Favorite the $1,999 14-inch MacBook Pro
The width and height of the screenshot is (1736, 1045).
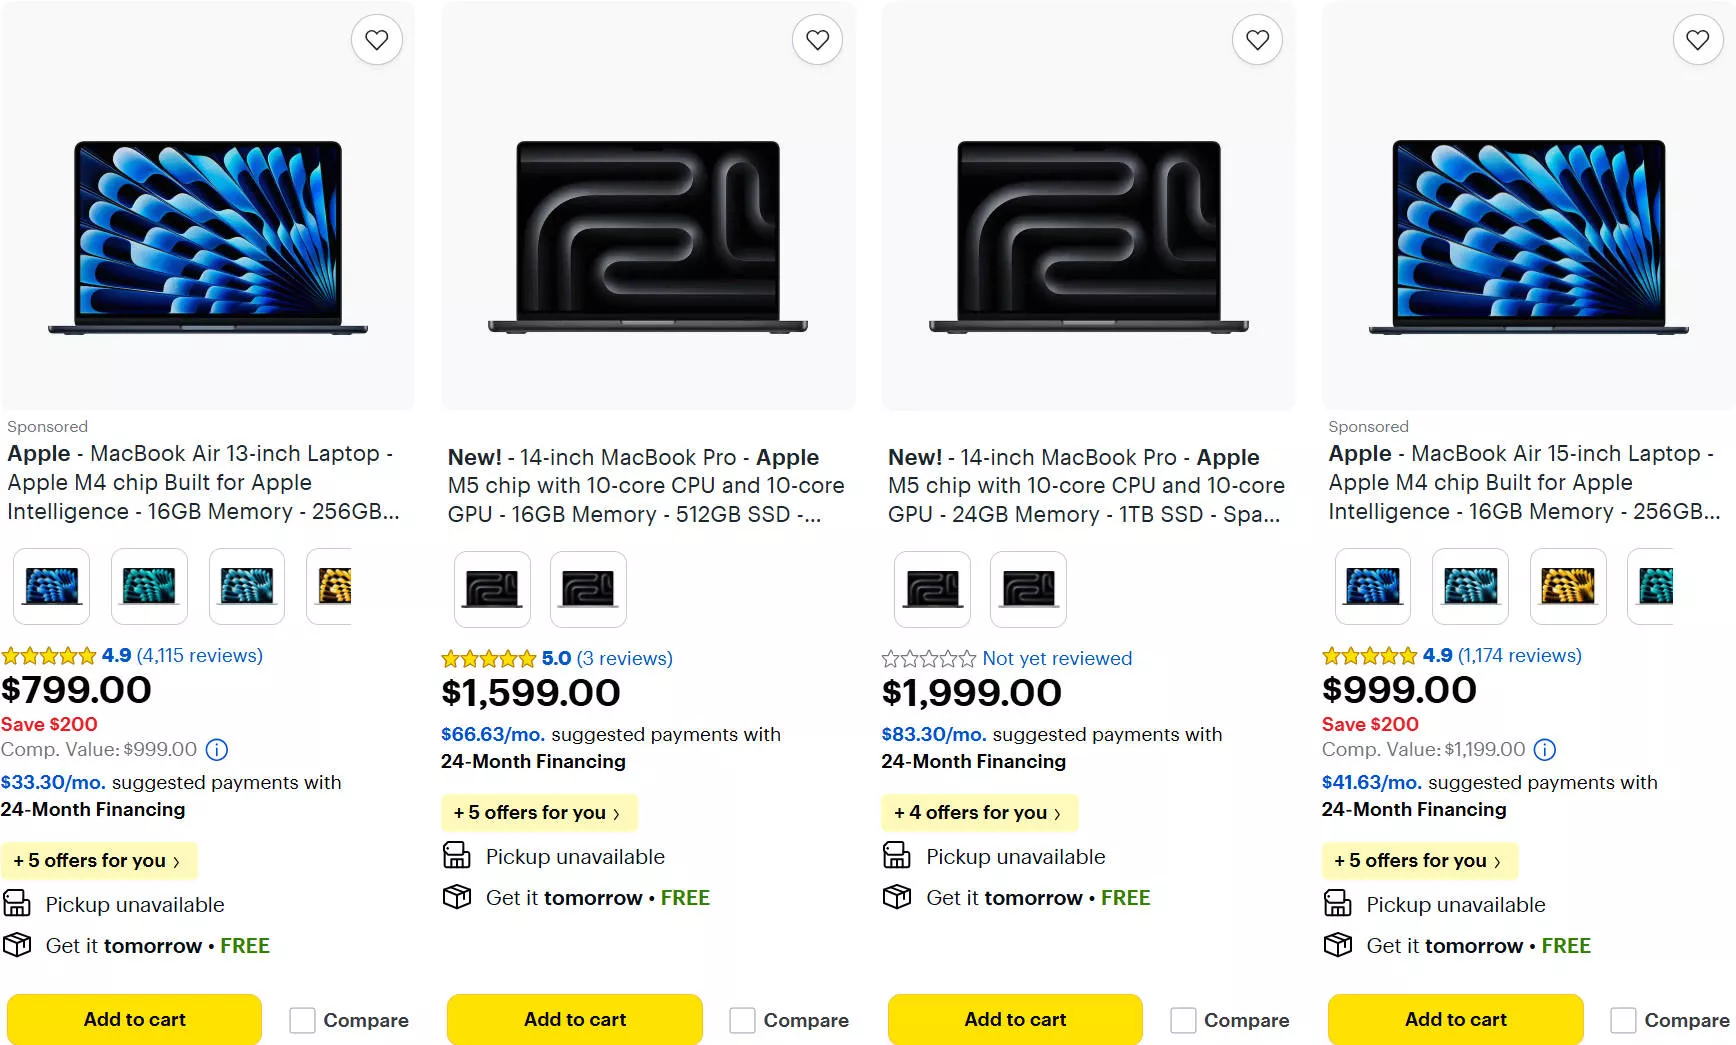(1258, 39)
